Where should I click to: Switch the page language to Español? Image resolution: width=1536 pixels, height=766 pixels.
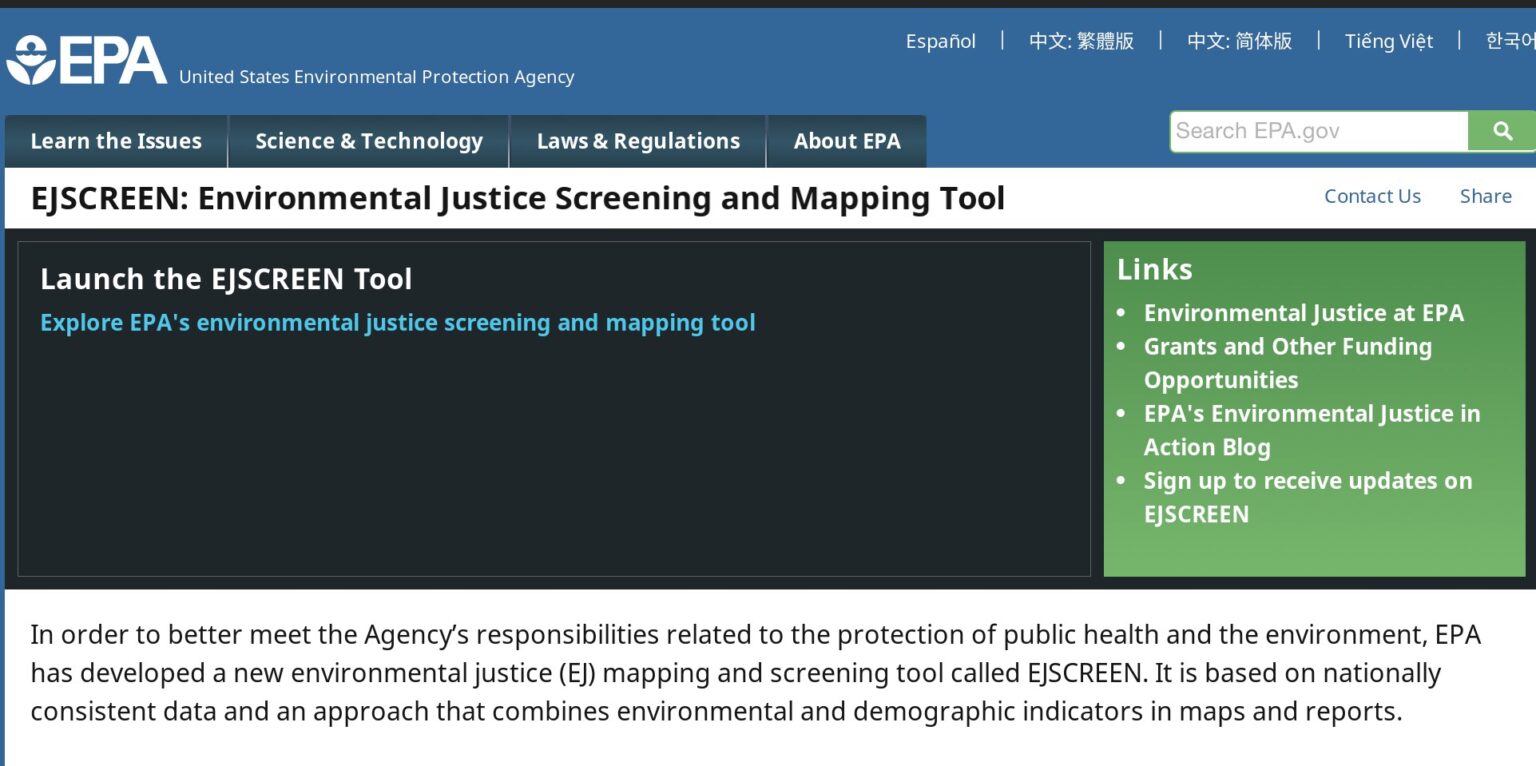tap(940, 41)
